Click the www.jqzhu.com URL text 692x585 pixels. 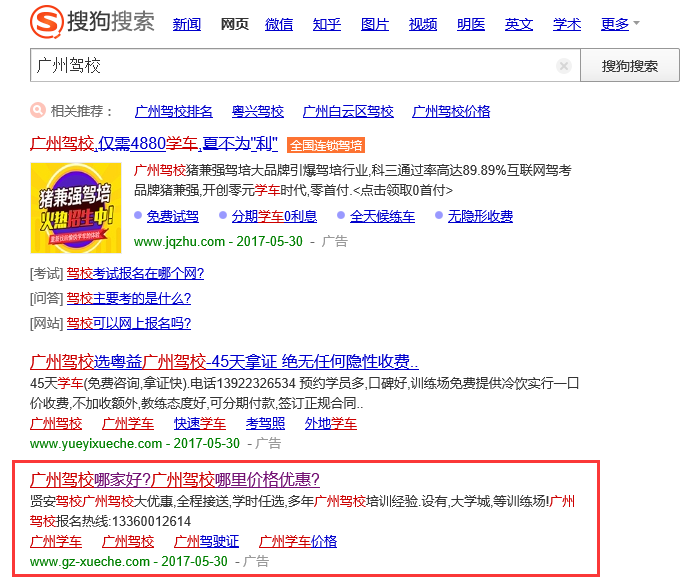point(179,241)
